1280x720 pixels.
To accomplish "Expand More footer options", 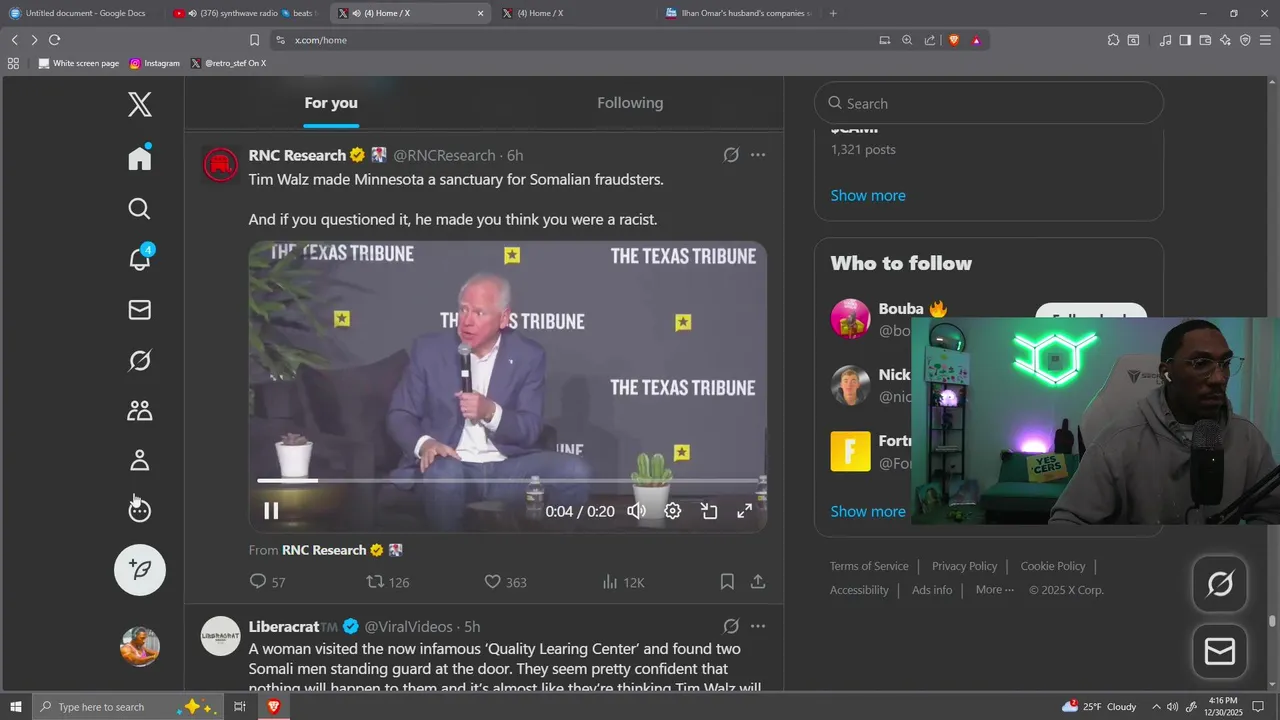I will tap(995, 590).
